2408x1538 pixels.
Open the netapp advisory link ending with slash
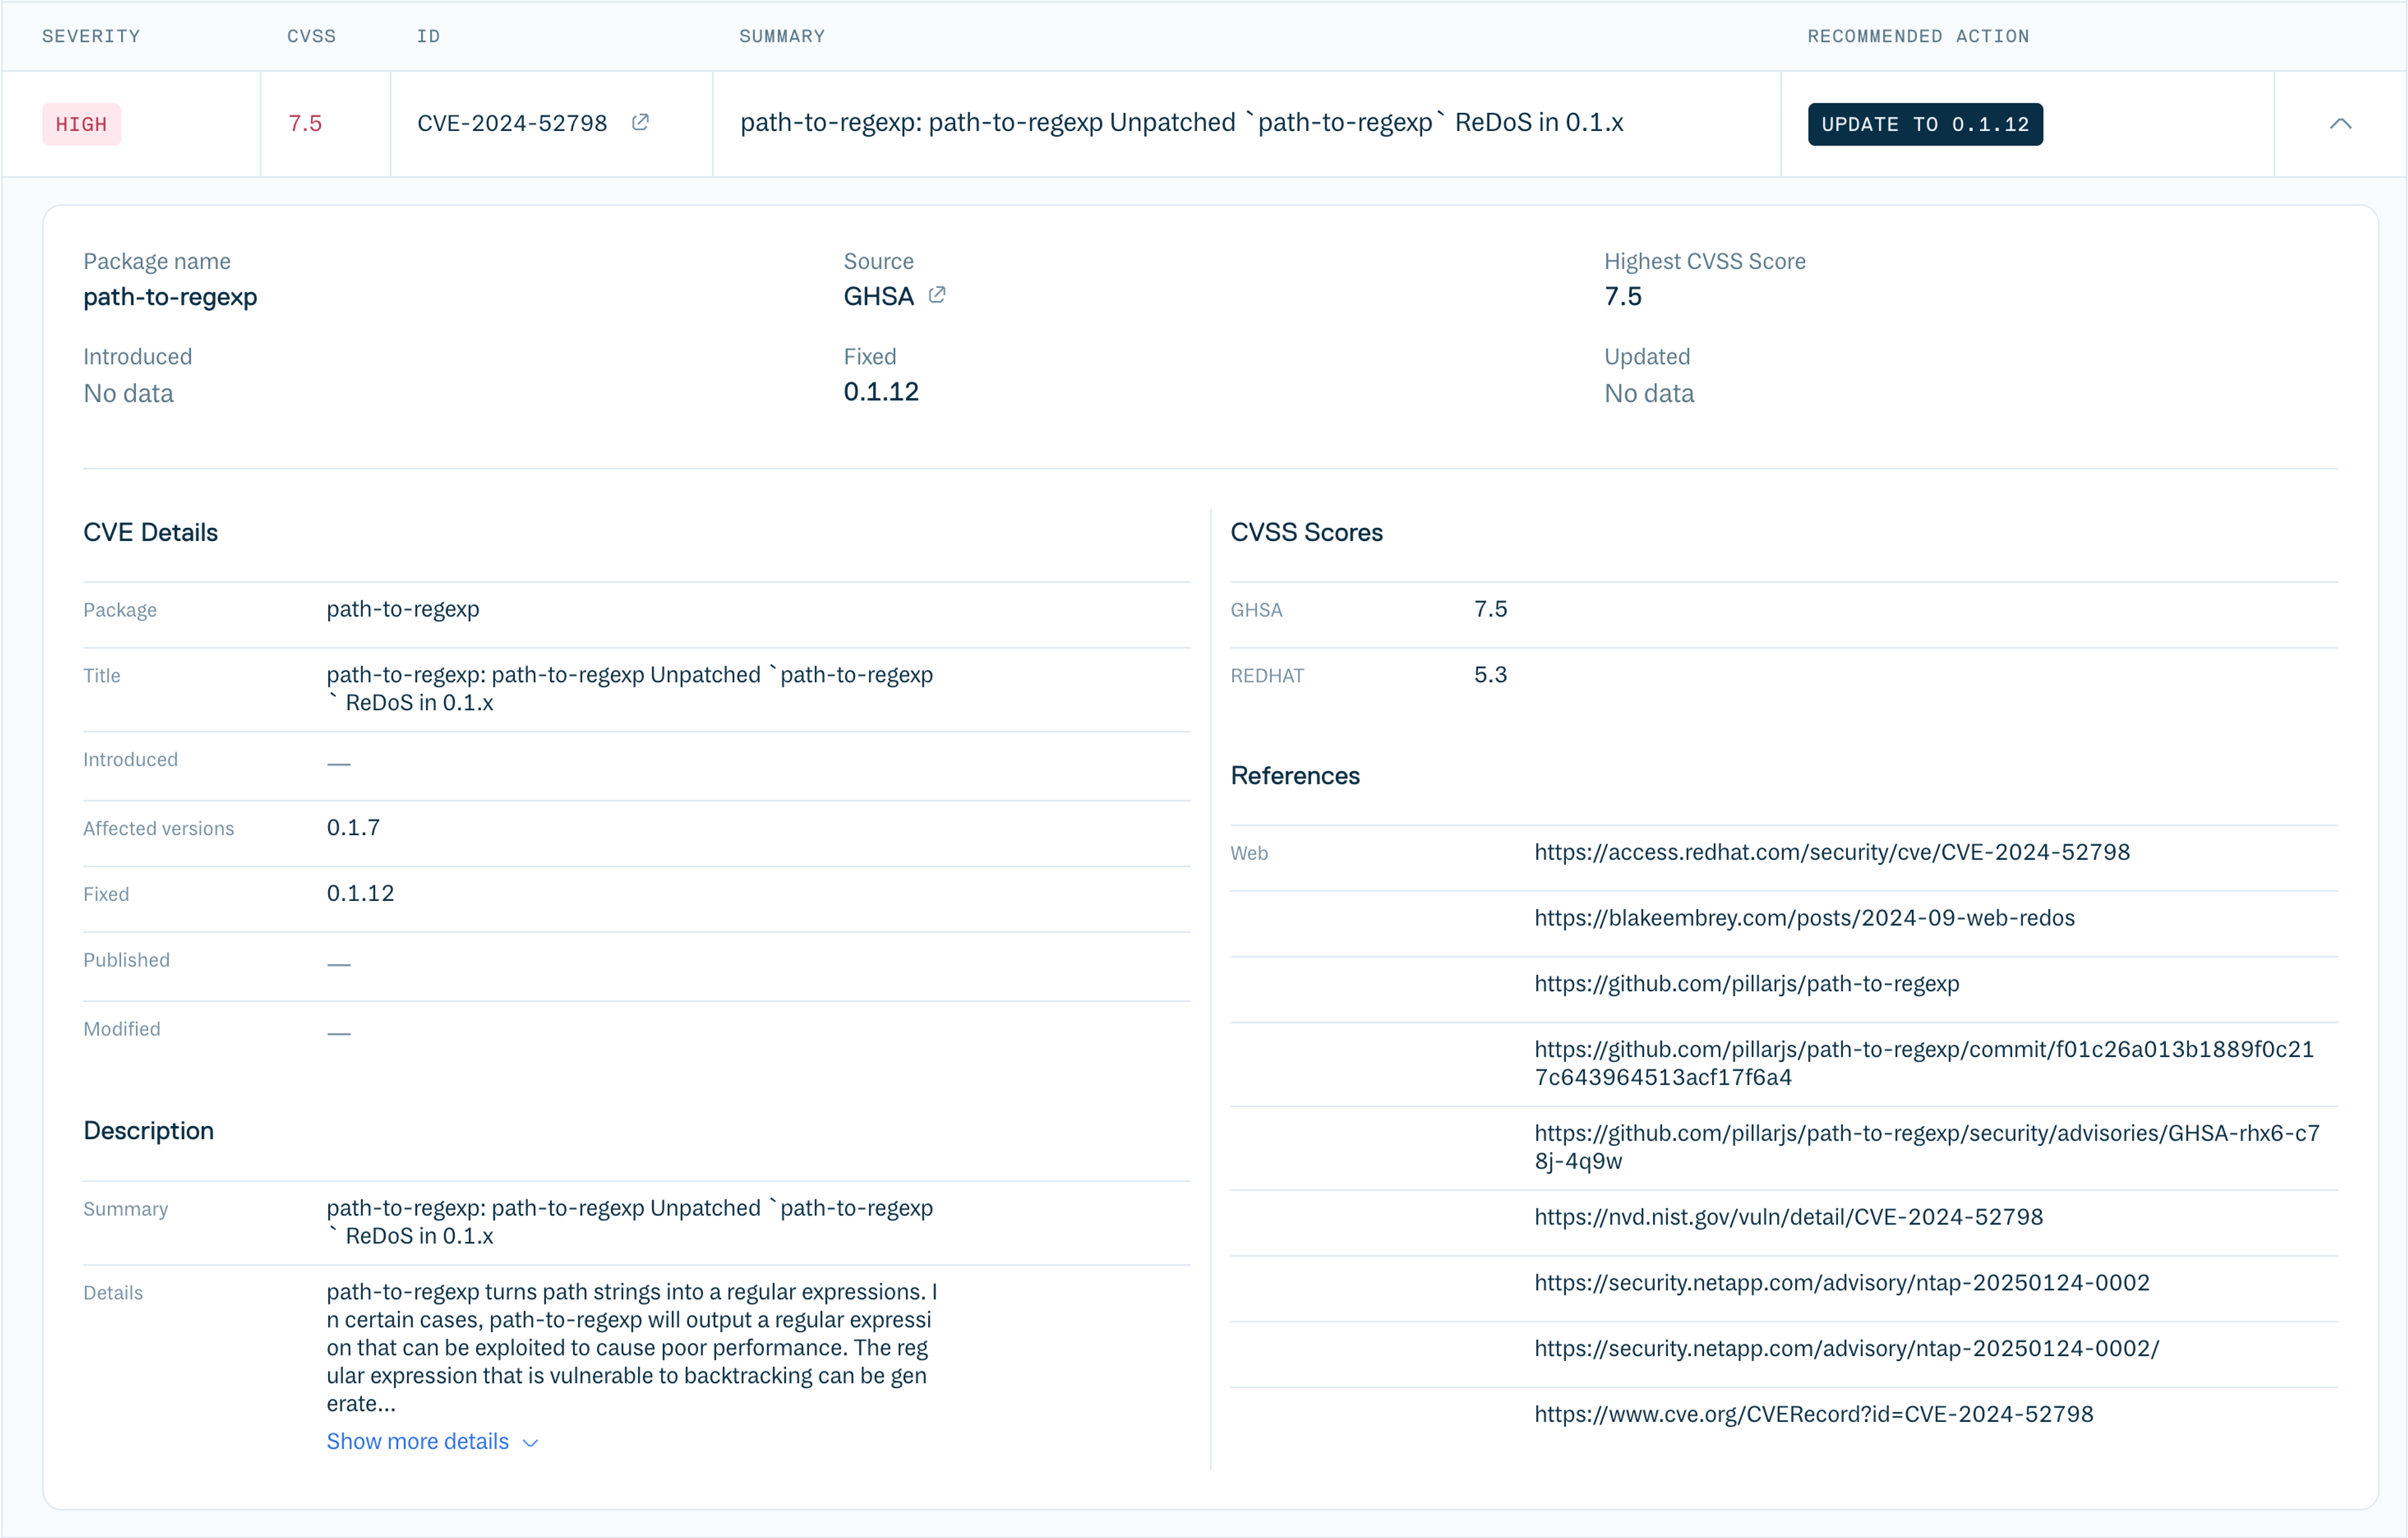click(1846, 1349)
